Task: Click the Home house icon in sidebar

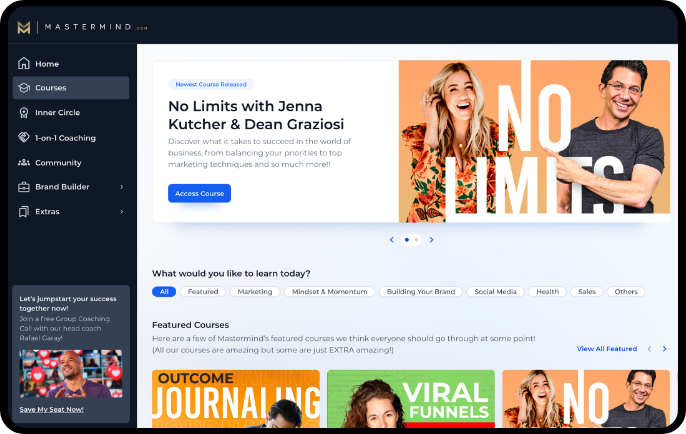Action: (24, 63)
